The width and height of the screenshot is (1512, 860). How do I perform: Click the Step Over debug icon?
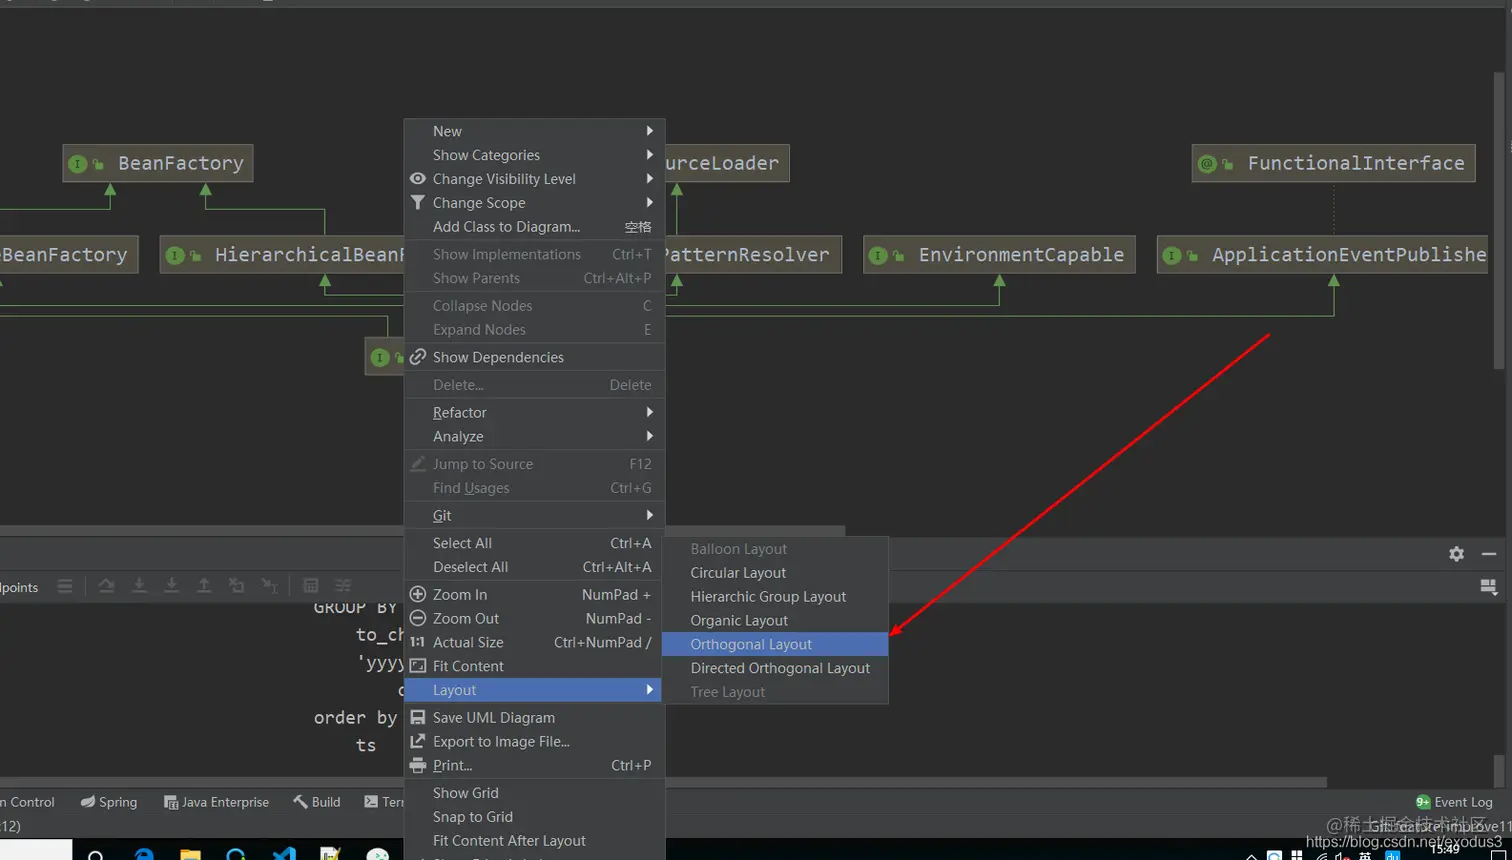point(106,586)
